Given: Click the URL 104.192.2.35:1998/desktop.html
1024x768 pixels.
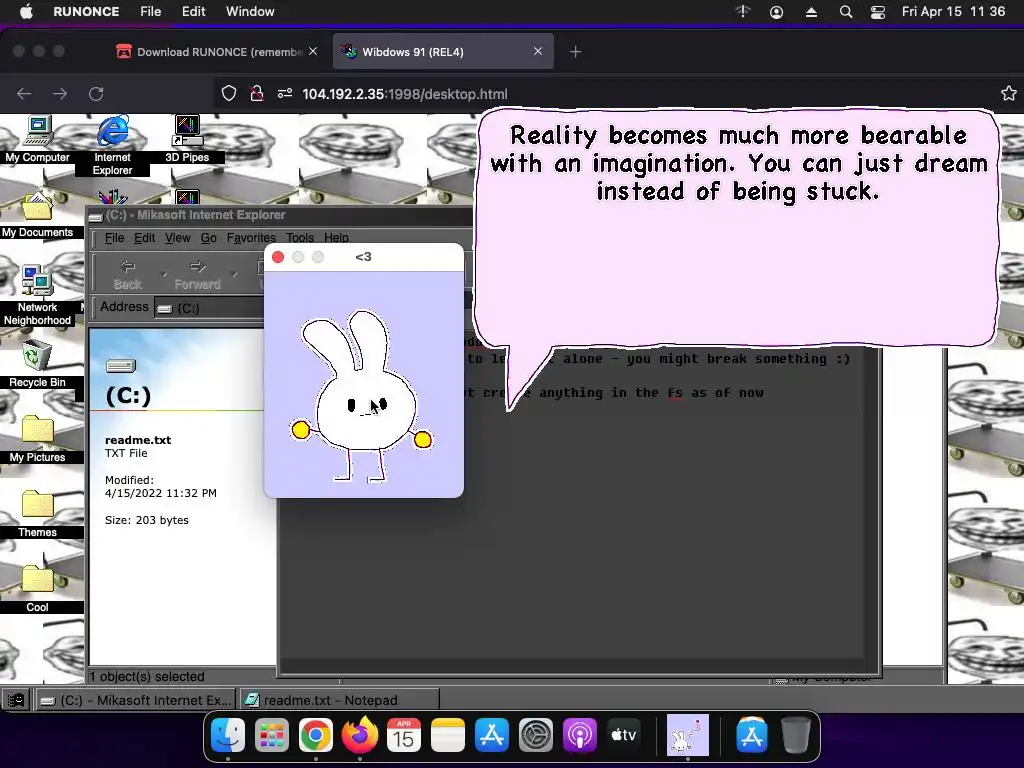Looking at the screenshot, I should point(404,94).
